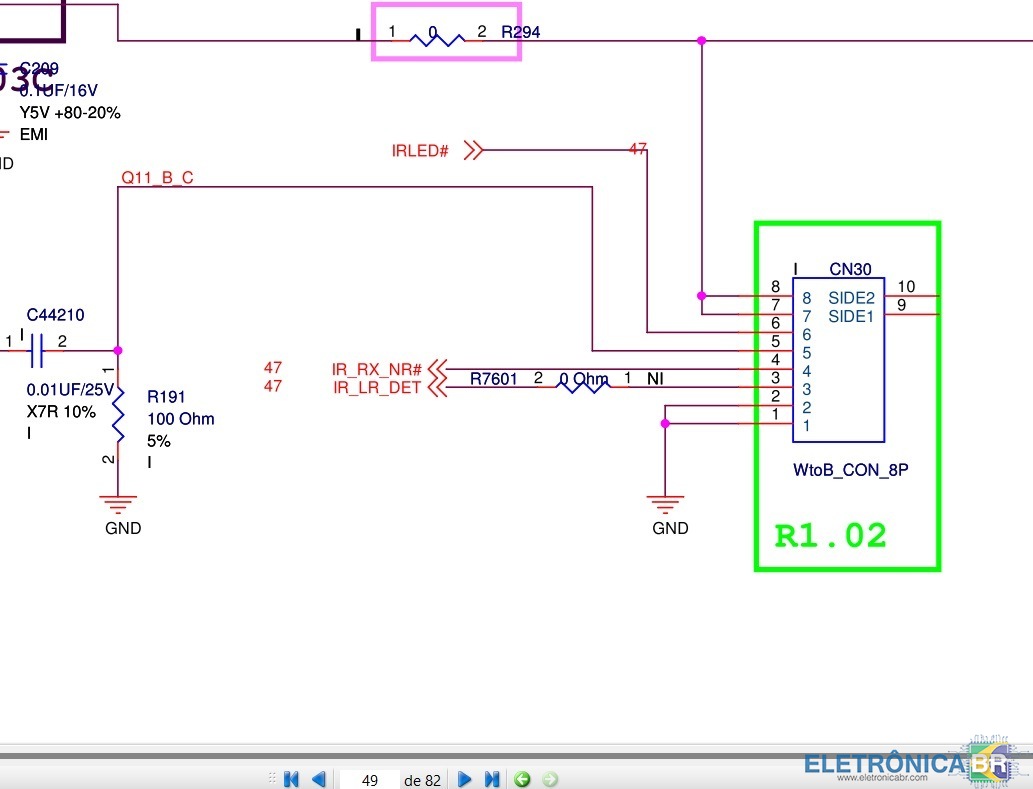Click the greyed-out next view arrow
The image size is (1033, 789).
point(549,779)
